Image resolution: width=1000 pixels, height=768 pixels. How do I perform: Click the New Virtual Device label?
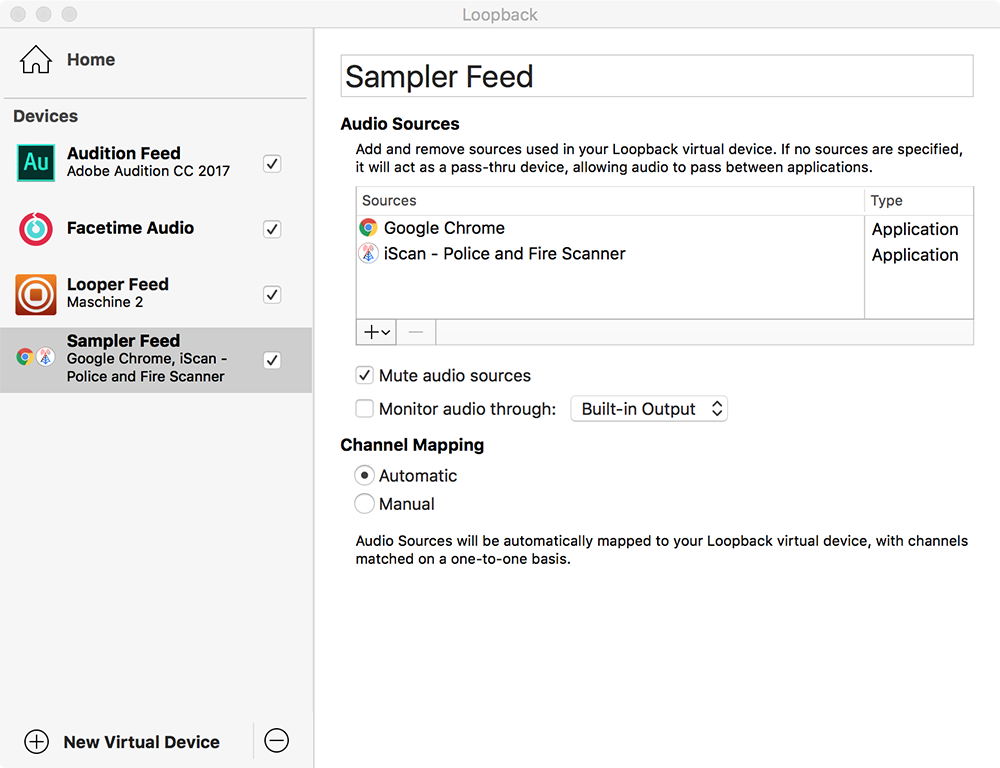coord(142,742)
